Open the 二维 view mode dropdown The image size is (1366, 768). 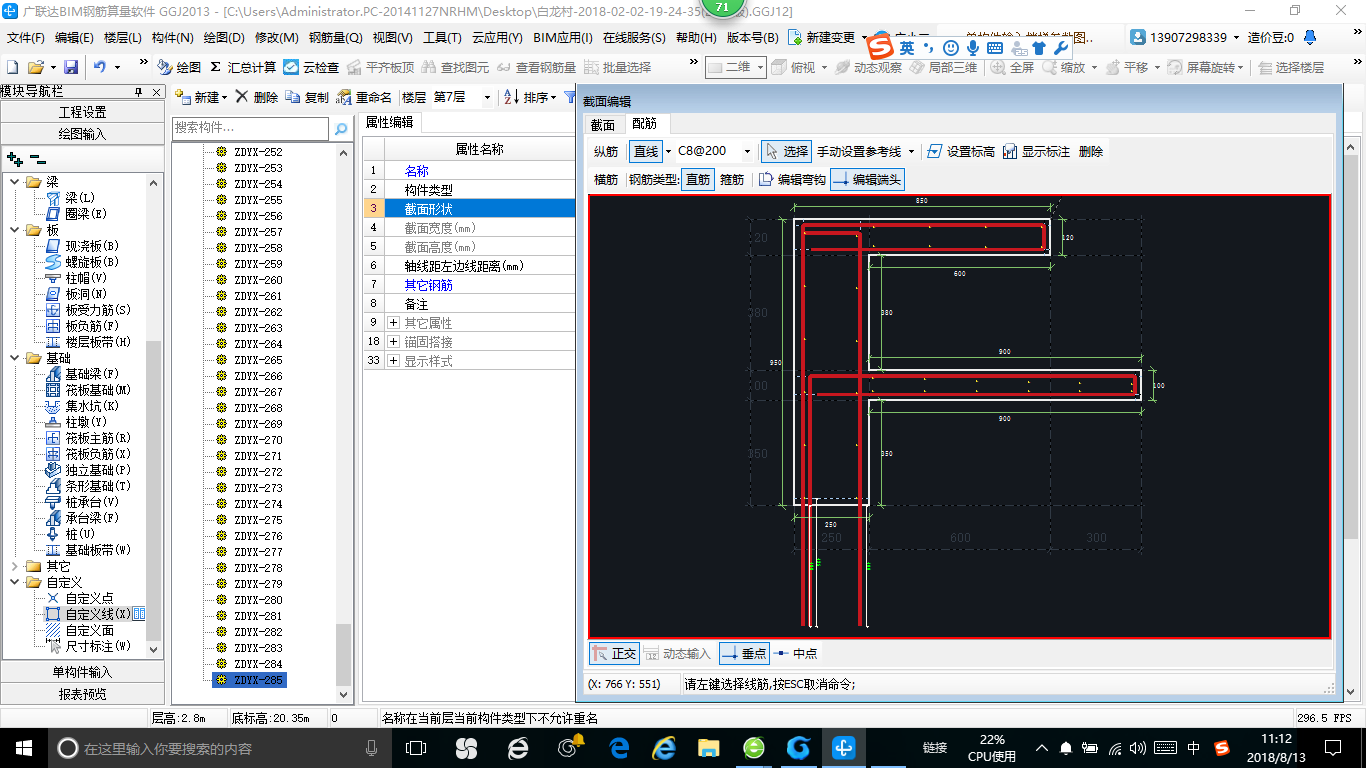coord(760,67)
